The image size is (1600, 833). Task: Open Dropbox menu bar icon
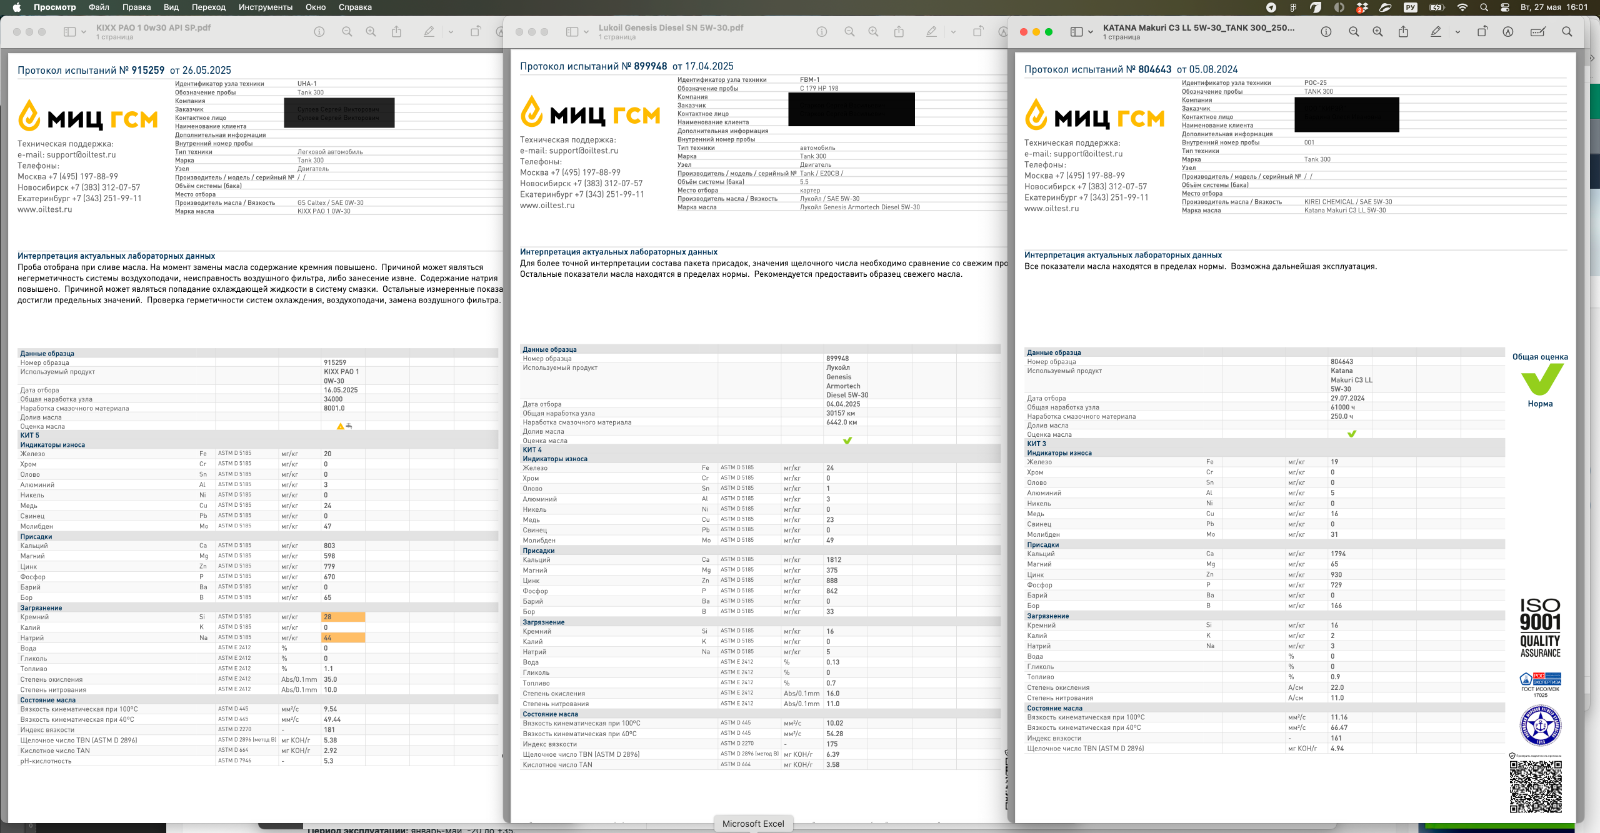click(x=1362, y=7)
